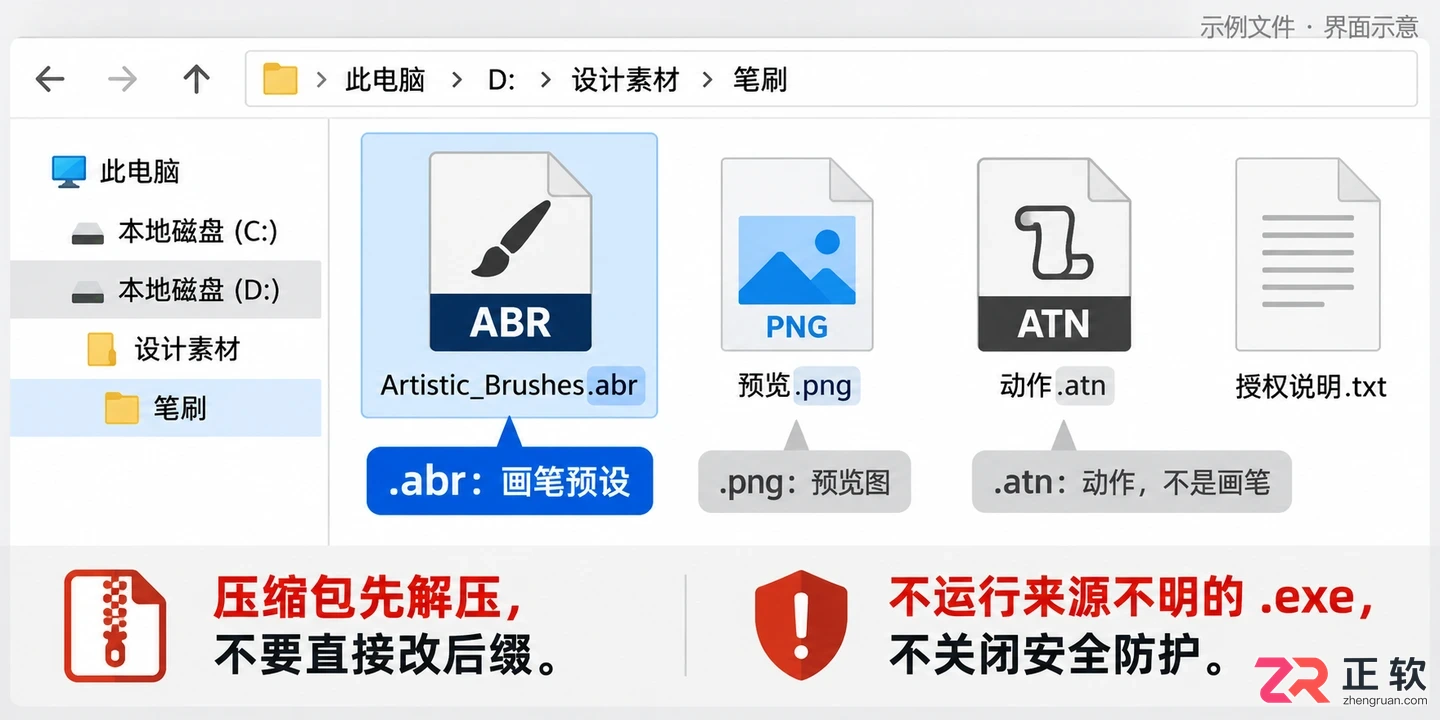This screenshot has height=720, width=1440.
Task: Go up one folder level
Action: (196, 79)
